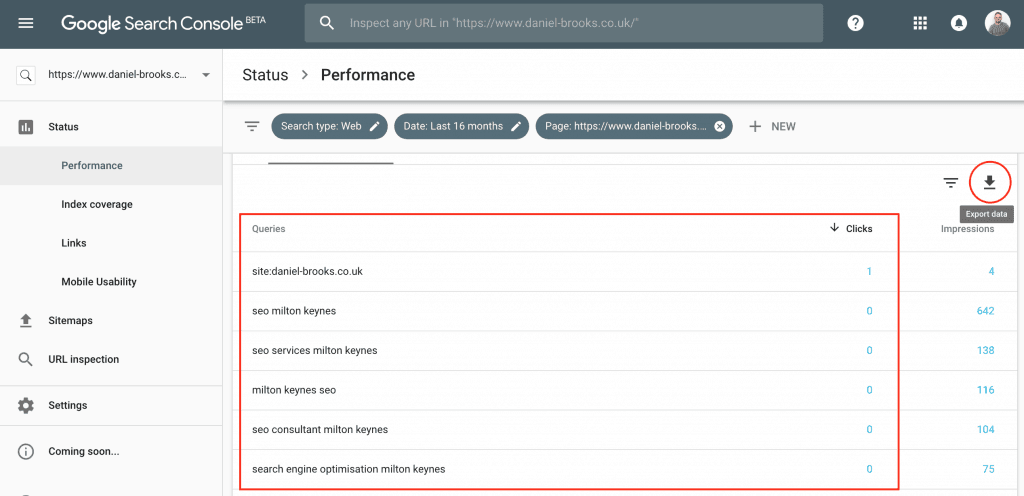Viewport: 1024px width, 496px height.
Task: Click the 642 impressions value
Action: click(x=985, y=311)
